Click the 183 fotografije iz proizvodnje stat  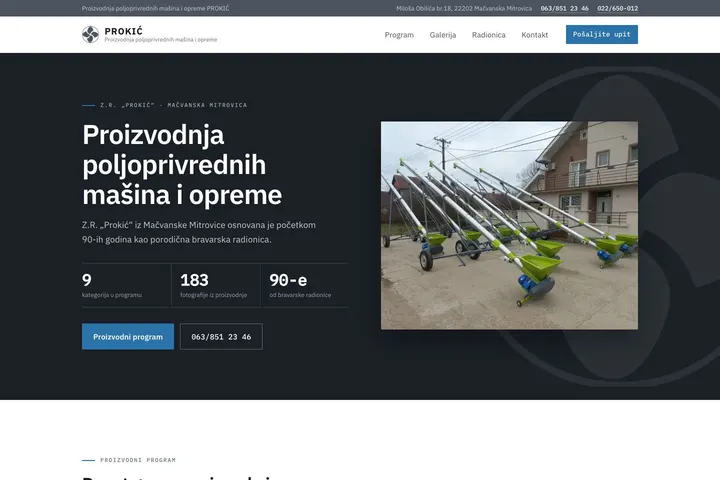coord(215,285)
